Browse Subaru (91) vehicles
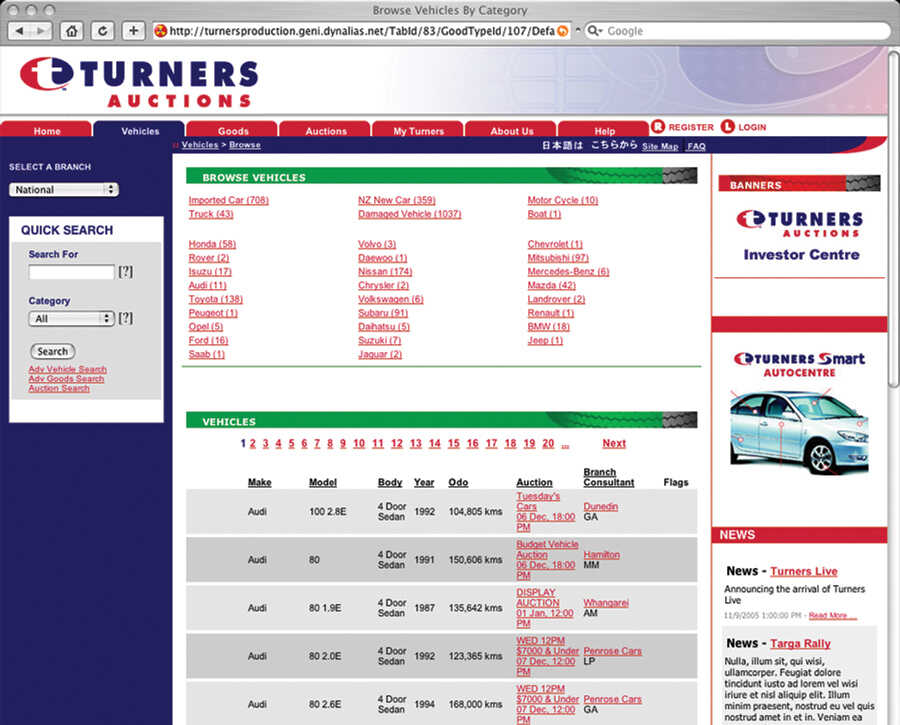The width and height of the screenshot is (900, 725). click(x=383, y=313)
